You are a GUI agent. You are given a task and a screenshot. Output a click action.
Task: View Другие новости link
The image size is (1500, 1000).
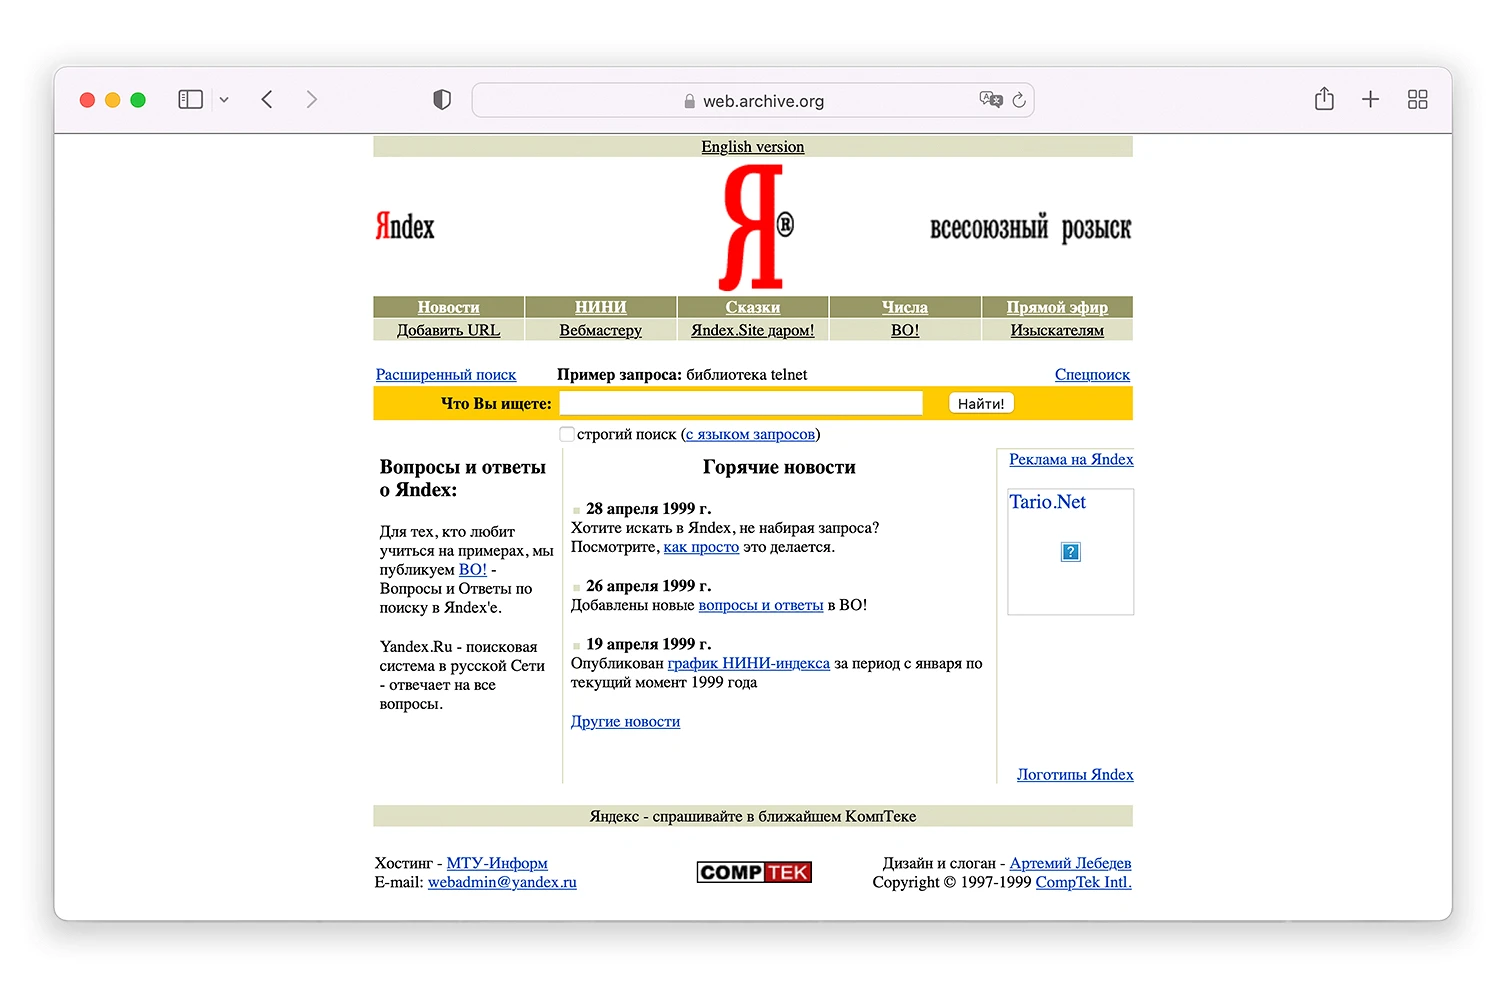click(625, 721)
